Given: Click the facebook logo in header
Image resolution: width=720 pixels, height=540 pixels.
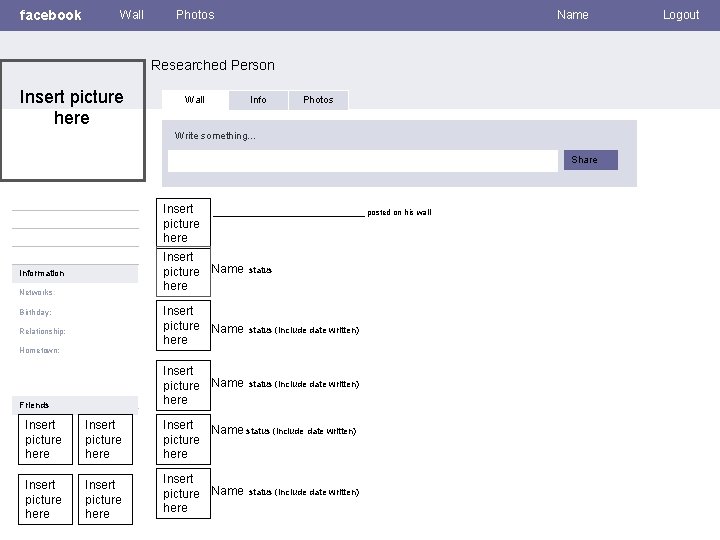Looking at the screenshot, I should 50,15.
